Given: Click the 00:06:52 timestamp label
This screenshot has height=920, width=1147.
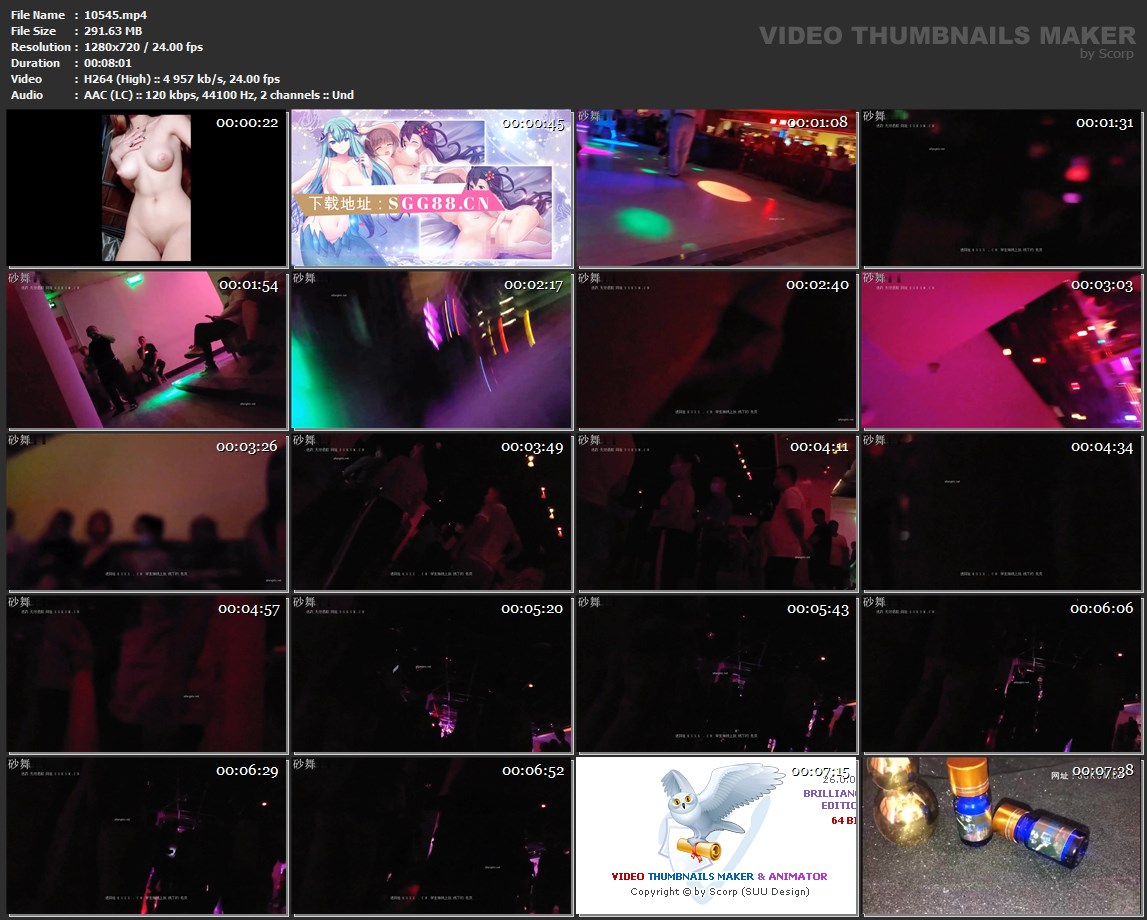Looking at the screenshot, I should (532, 771).
